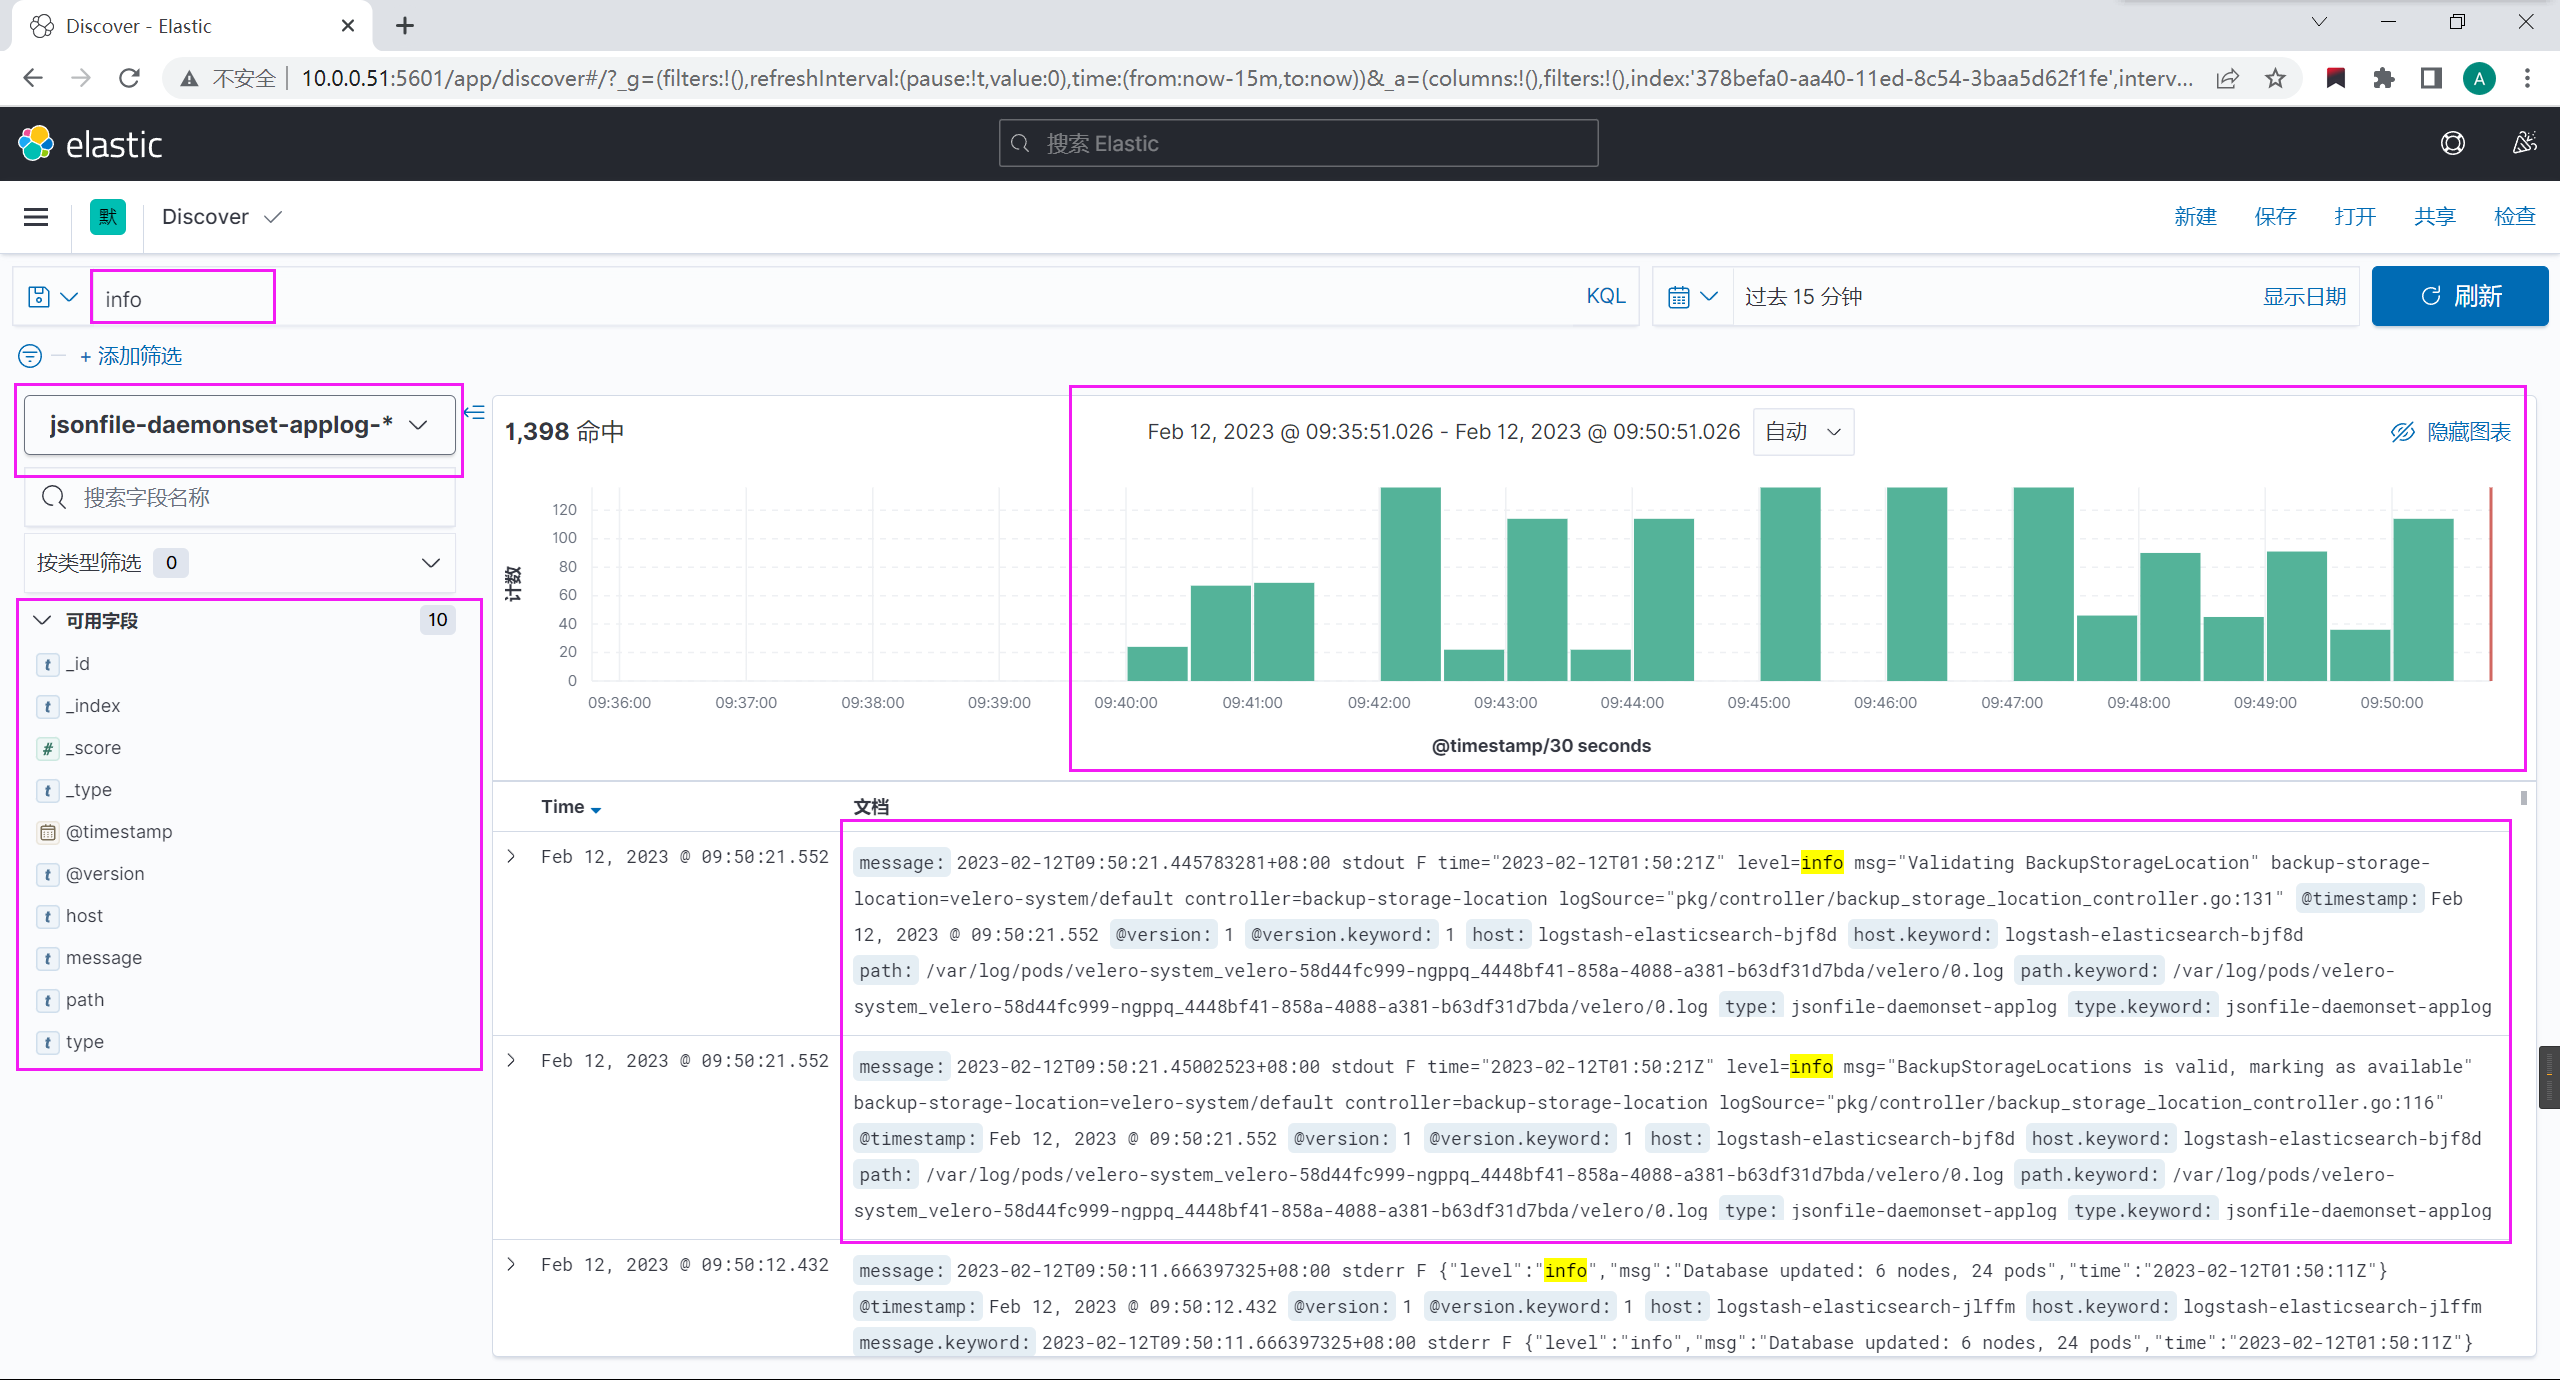Open browser tab search chevron
The height and width of the screenshot is (1380, 2560).
coord(2319,22)
